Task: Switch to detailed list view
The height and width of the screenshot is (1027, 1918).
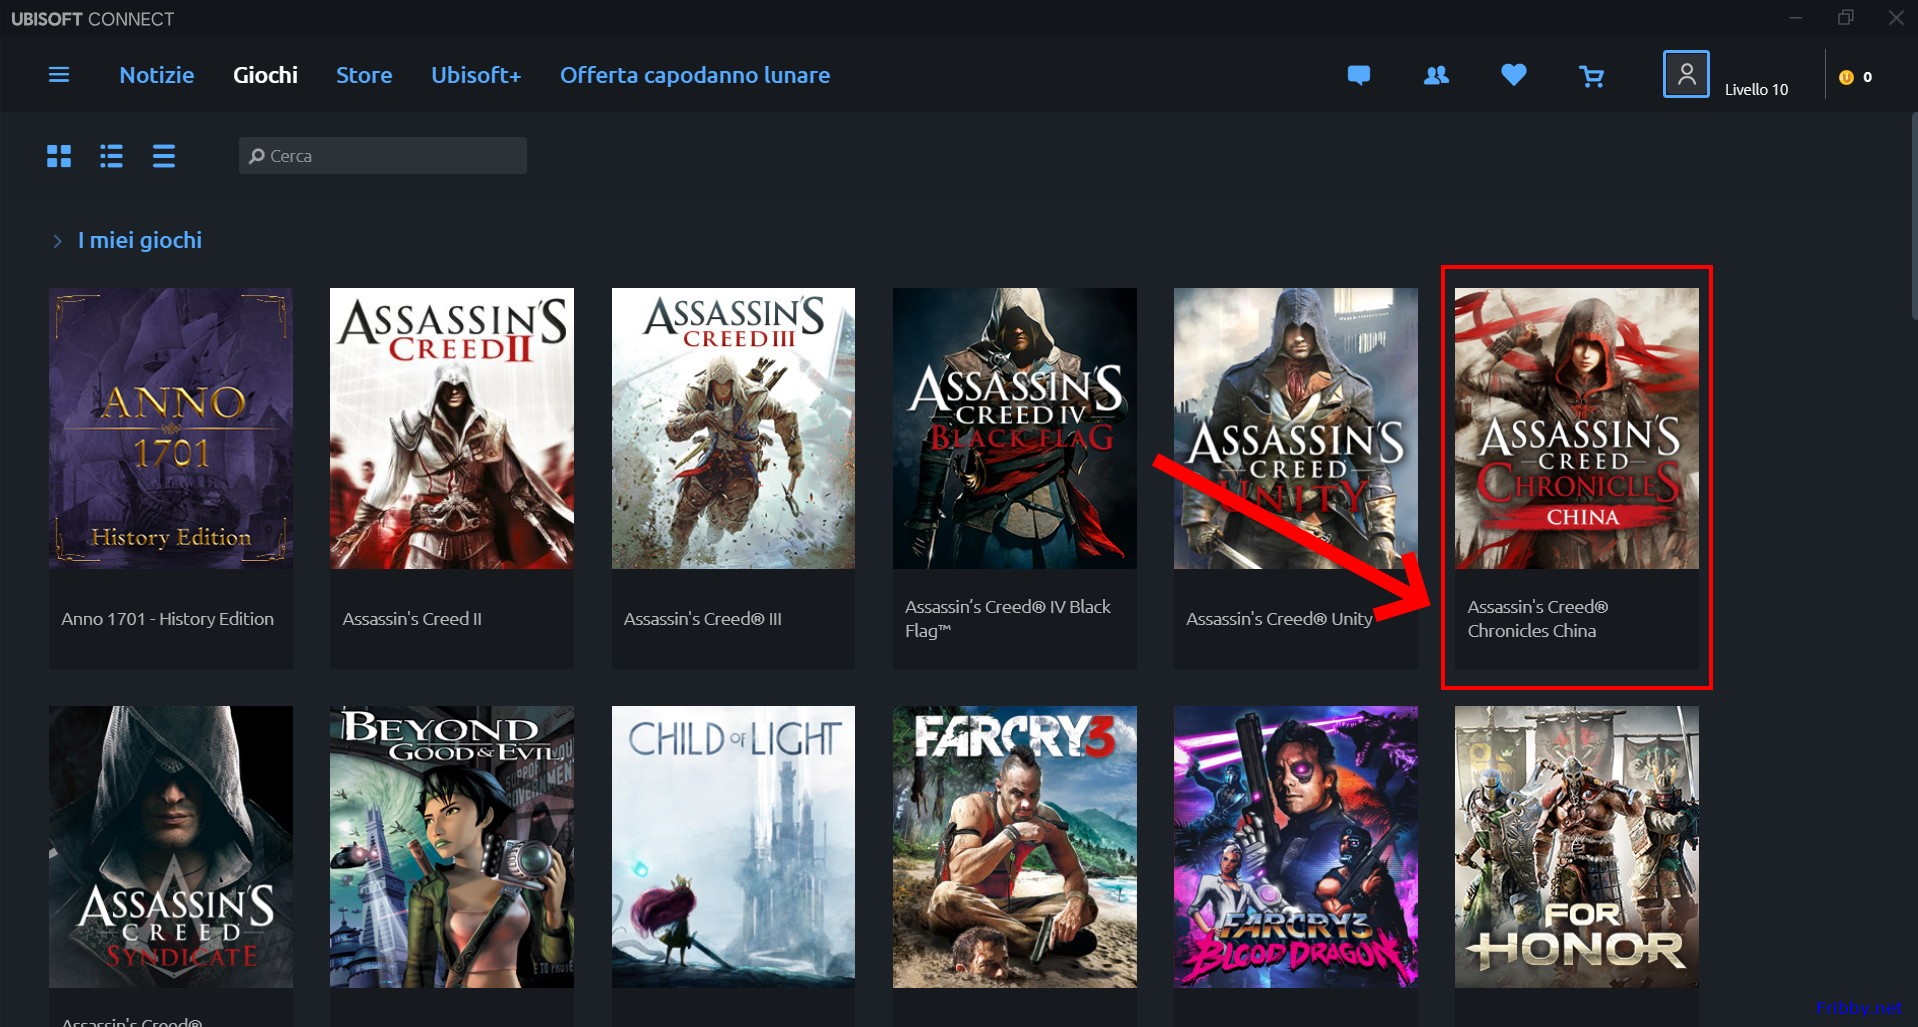Action: (111, 156)
